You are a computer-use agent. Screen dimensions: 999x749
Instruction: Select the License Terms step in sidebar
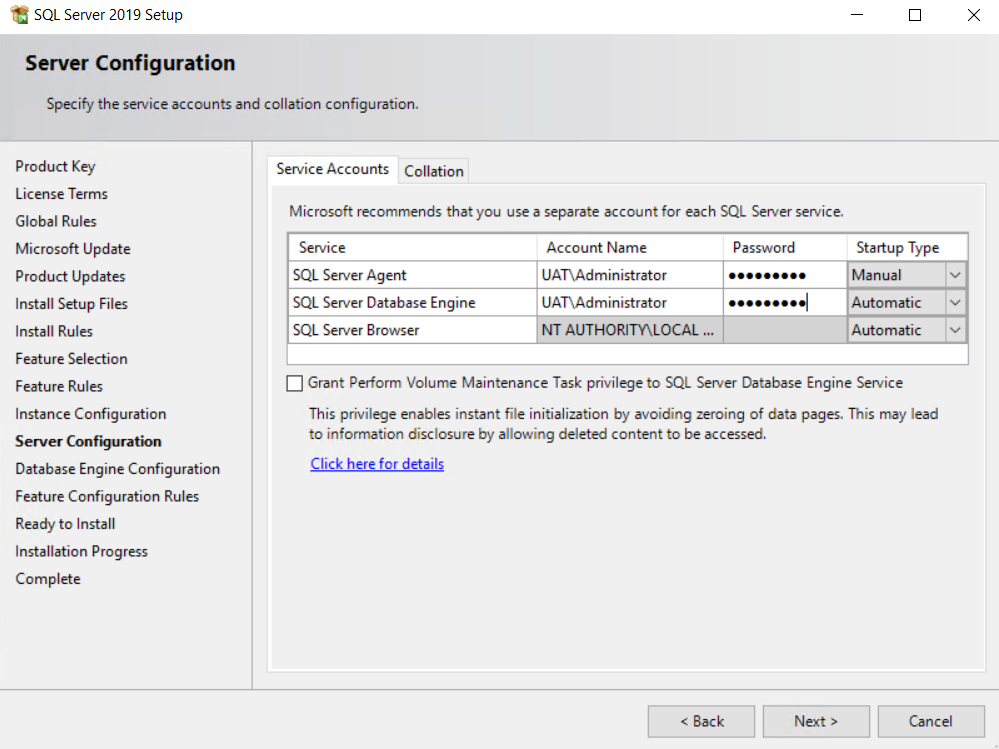[x=62, y=194]
